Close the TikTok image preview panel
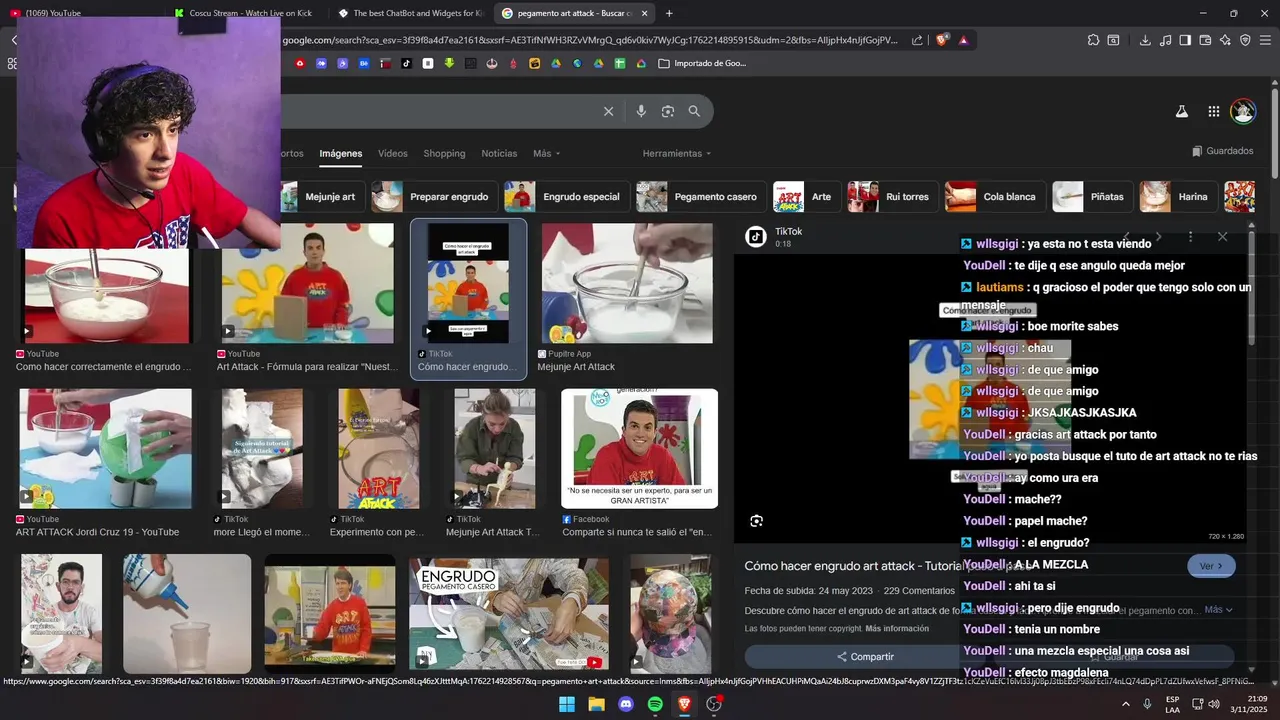This screenshot has height=720, width=1280. pyautogui.click(x=1222, y=237)
